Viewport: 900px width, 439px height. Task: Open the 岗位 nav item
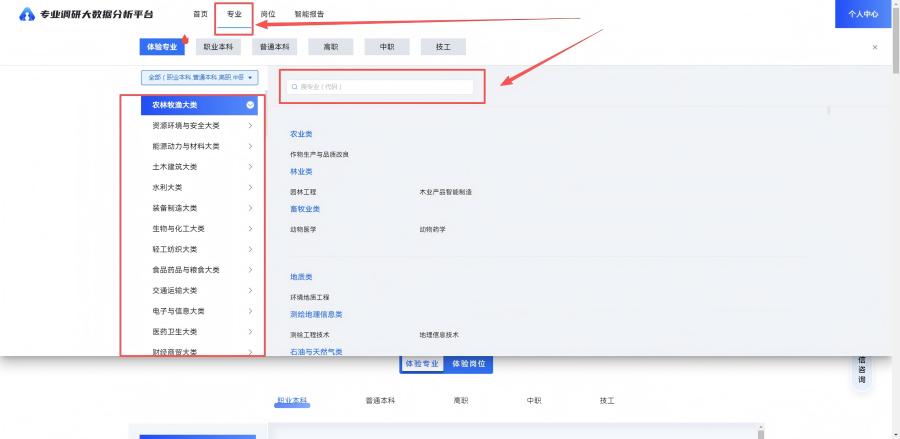pos(268,14)
